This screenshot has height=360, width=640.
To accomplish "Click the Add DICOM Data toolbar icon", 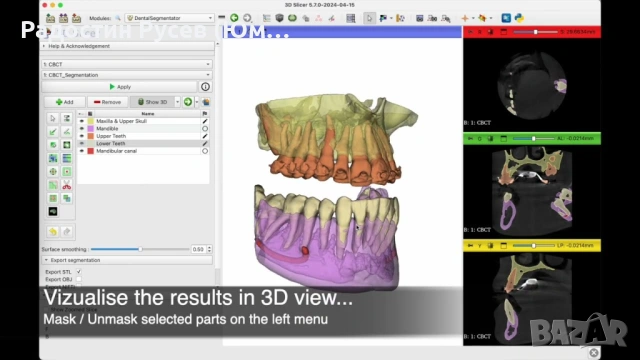I will (x=63, y=18).
